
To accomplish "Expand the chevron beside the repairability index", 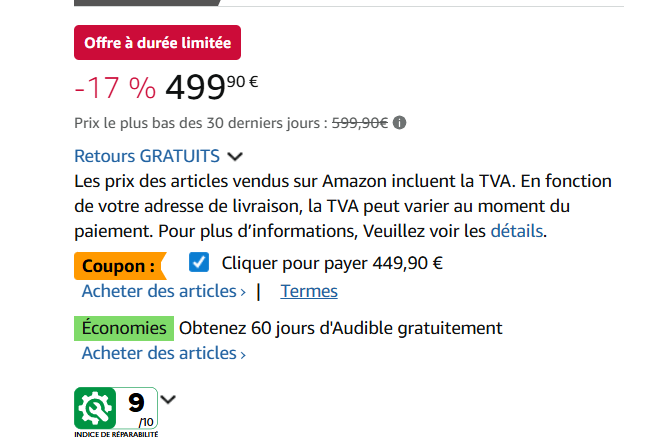I will [168, 399].
